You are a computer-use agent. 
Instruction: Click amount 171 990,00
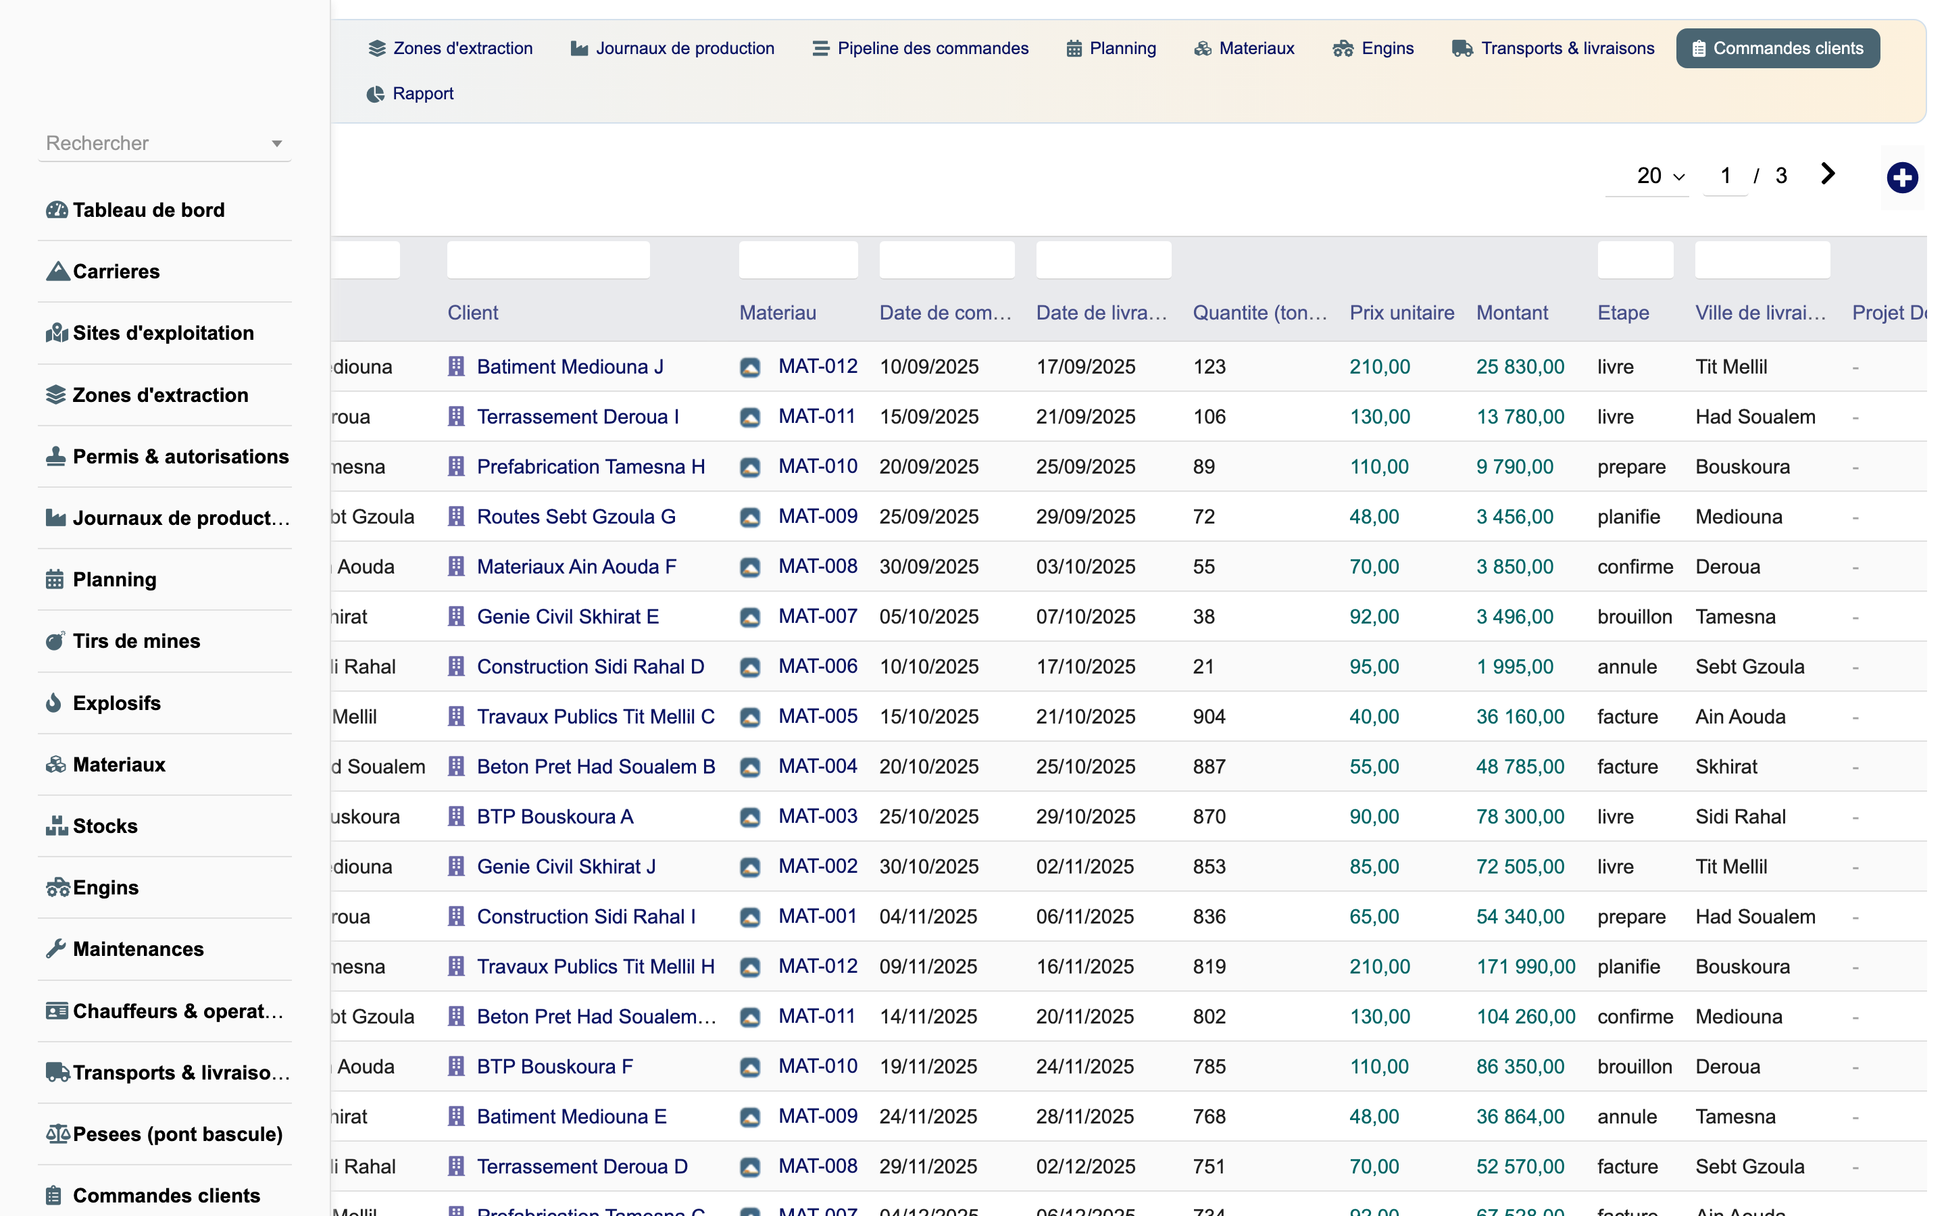1526,967
